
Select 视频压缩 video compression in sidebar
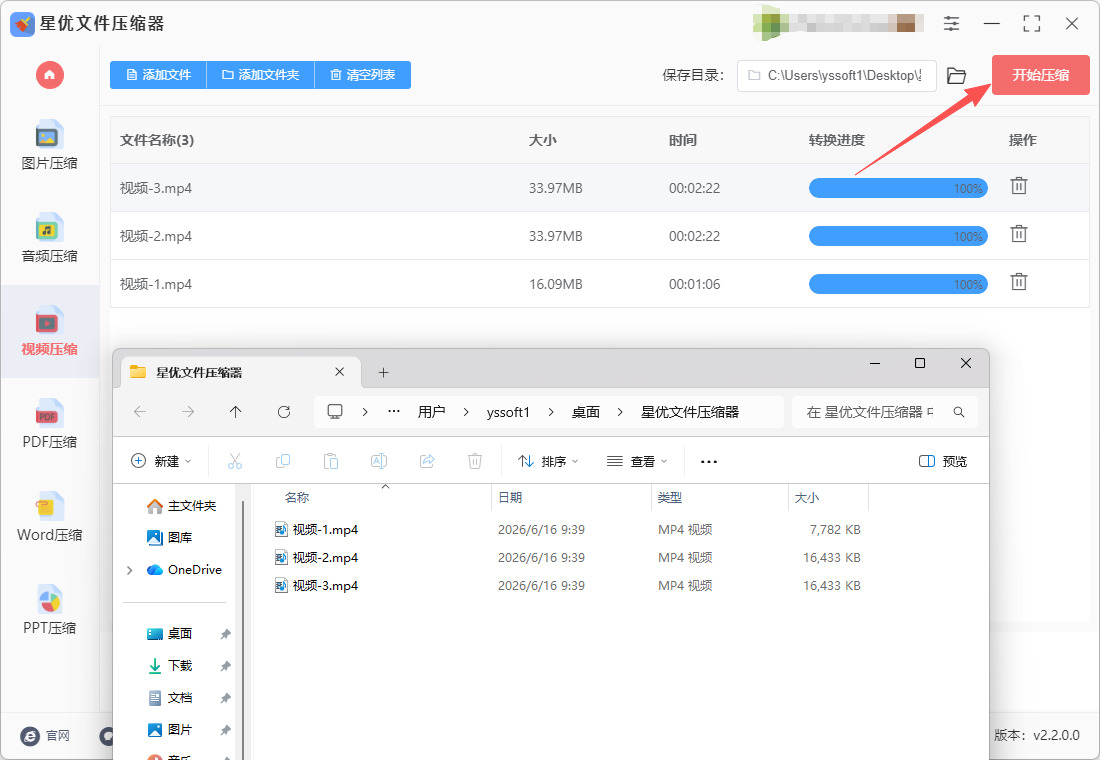pyautogui.click(x=49, y=331)
